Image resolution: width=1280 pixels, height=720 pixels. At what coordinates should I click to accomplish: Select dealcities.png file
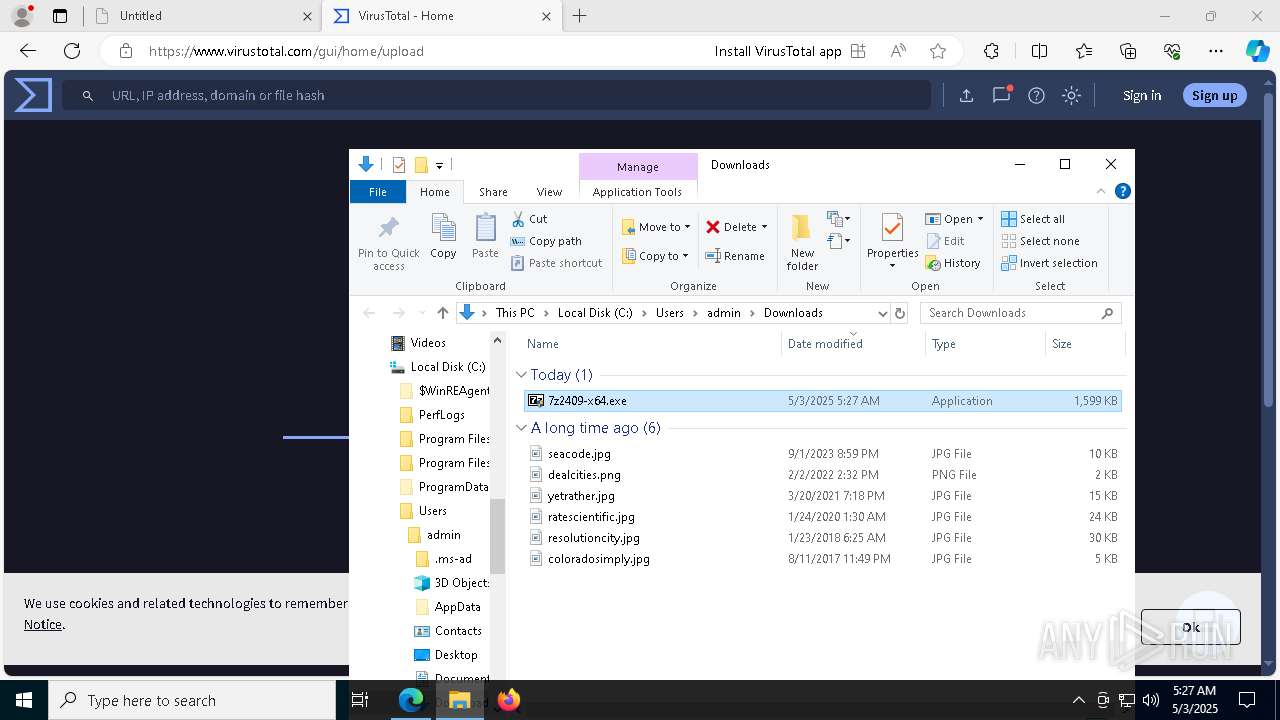584,475
